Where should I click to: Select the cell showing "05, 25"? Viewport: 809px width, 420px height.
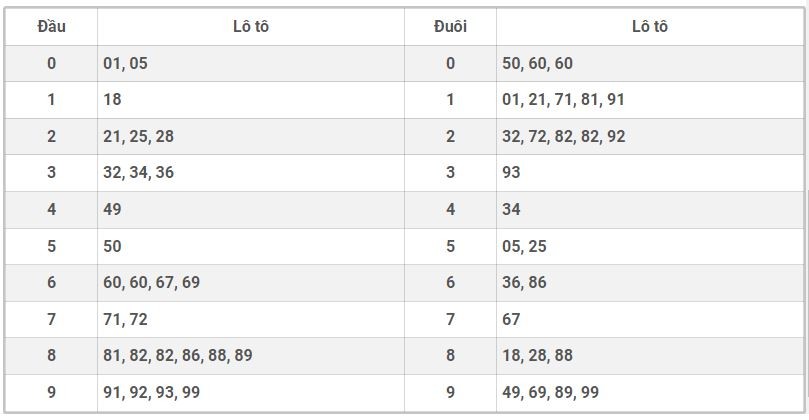point(524,246)
